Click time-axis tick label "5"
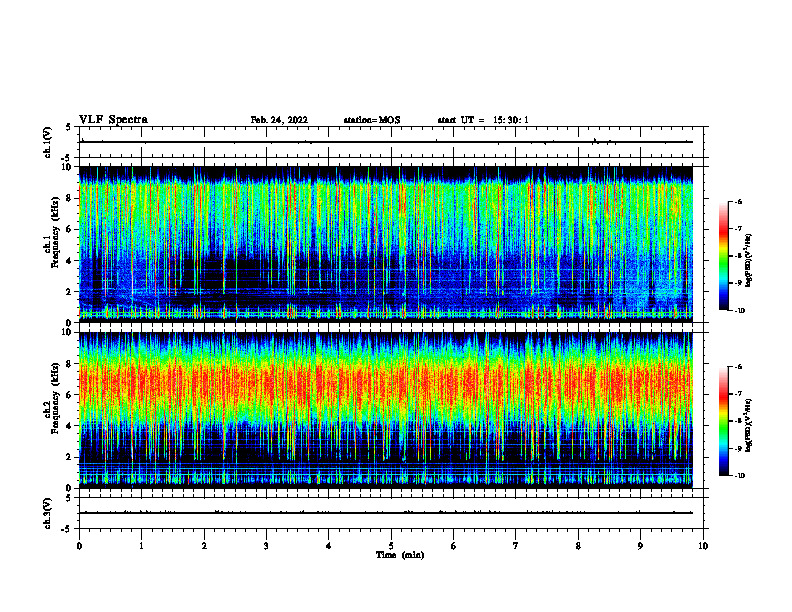 (391, 546)
